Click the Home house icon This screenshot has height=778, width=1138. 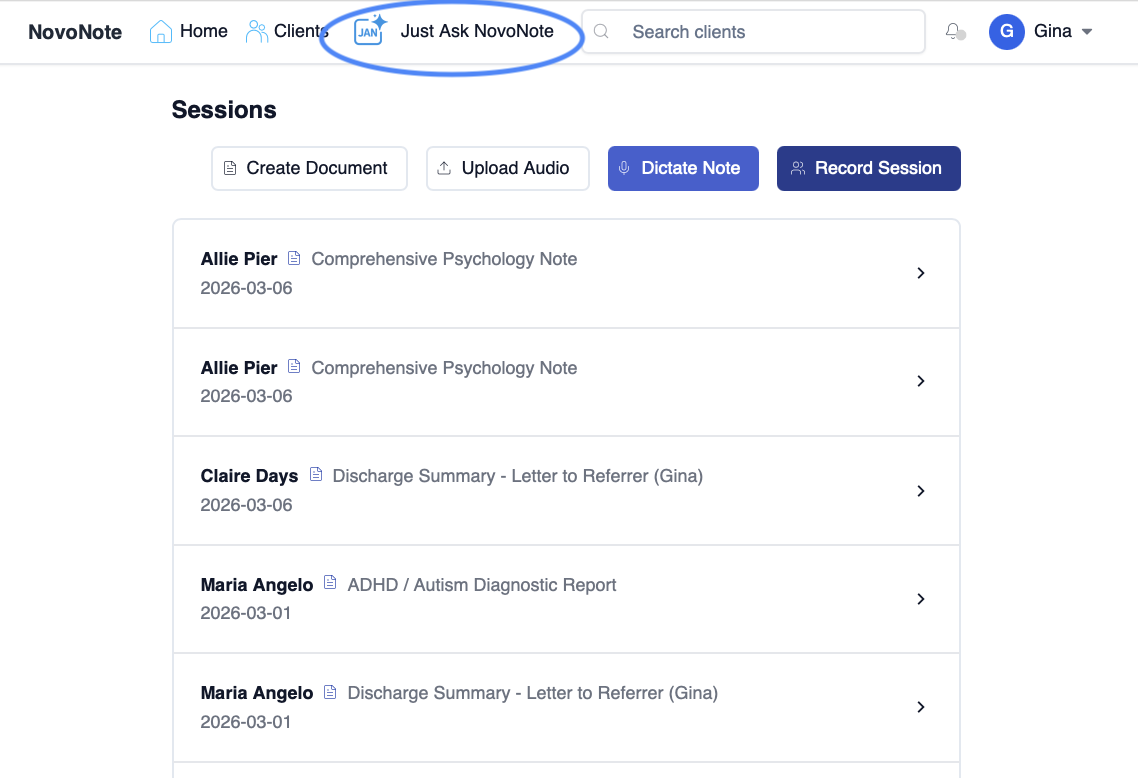(x=160, y=32)
